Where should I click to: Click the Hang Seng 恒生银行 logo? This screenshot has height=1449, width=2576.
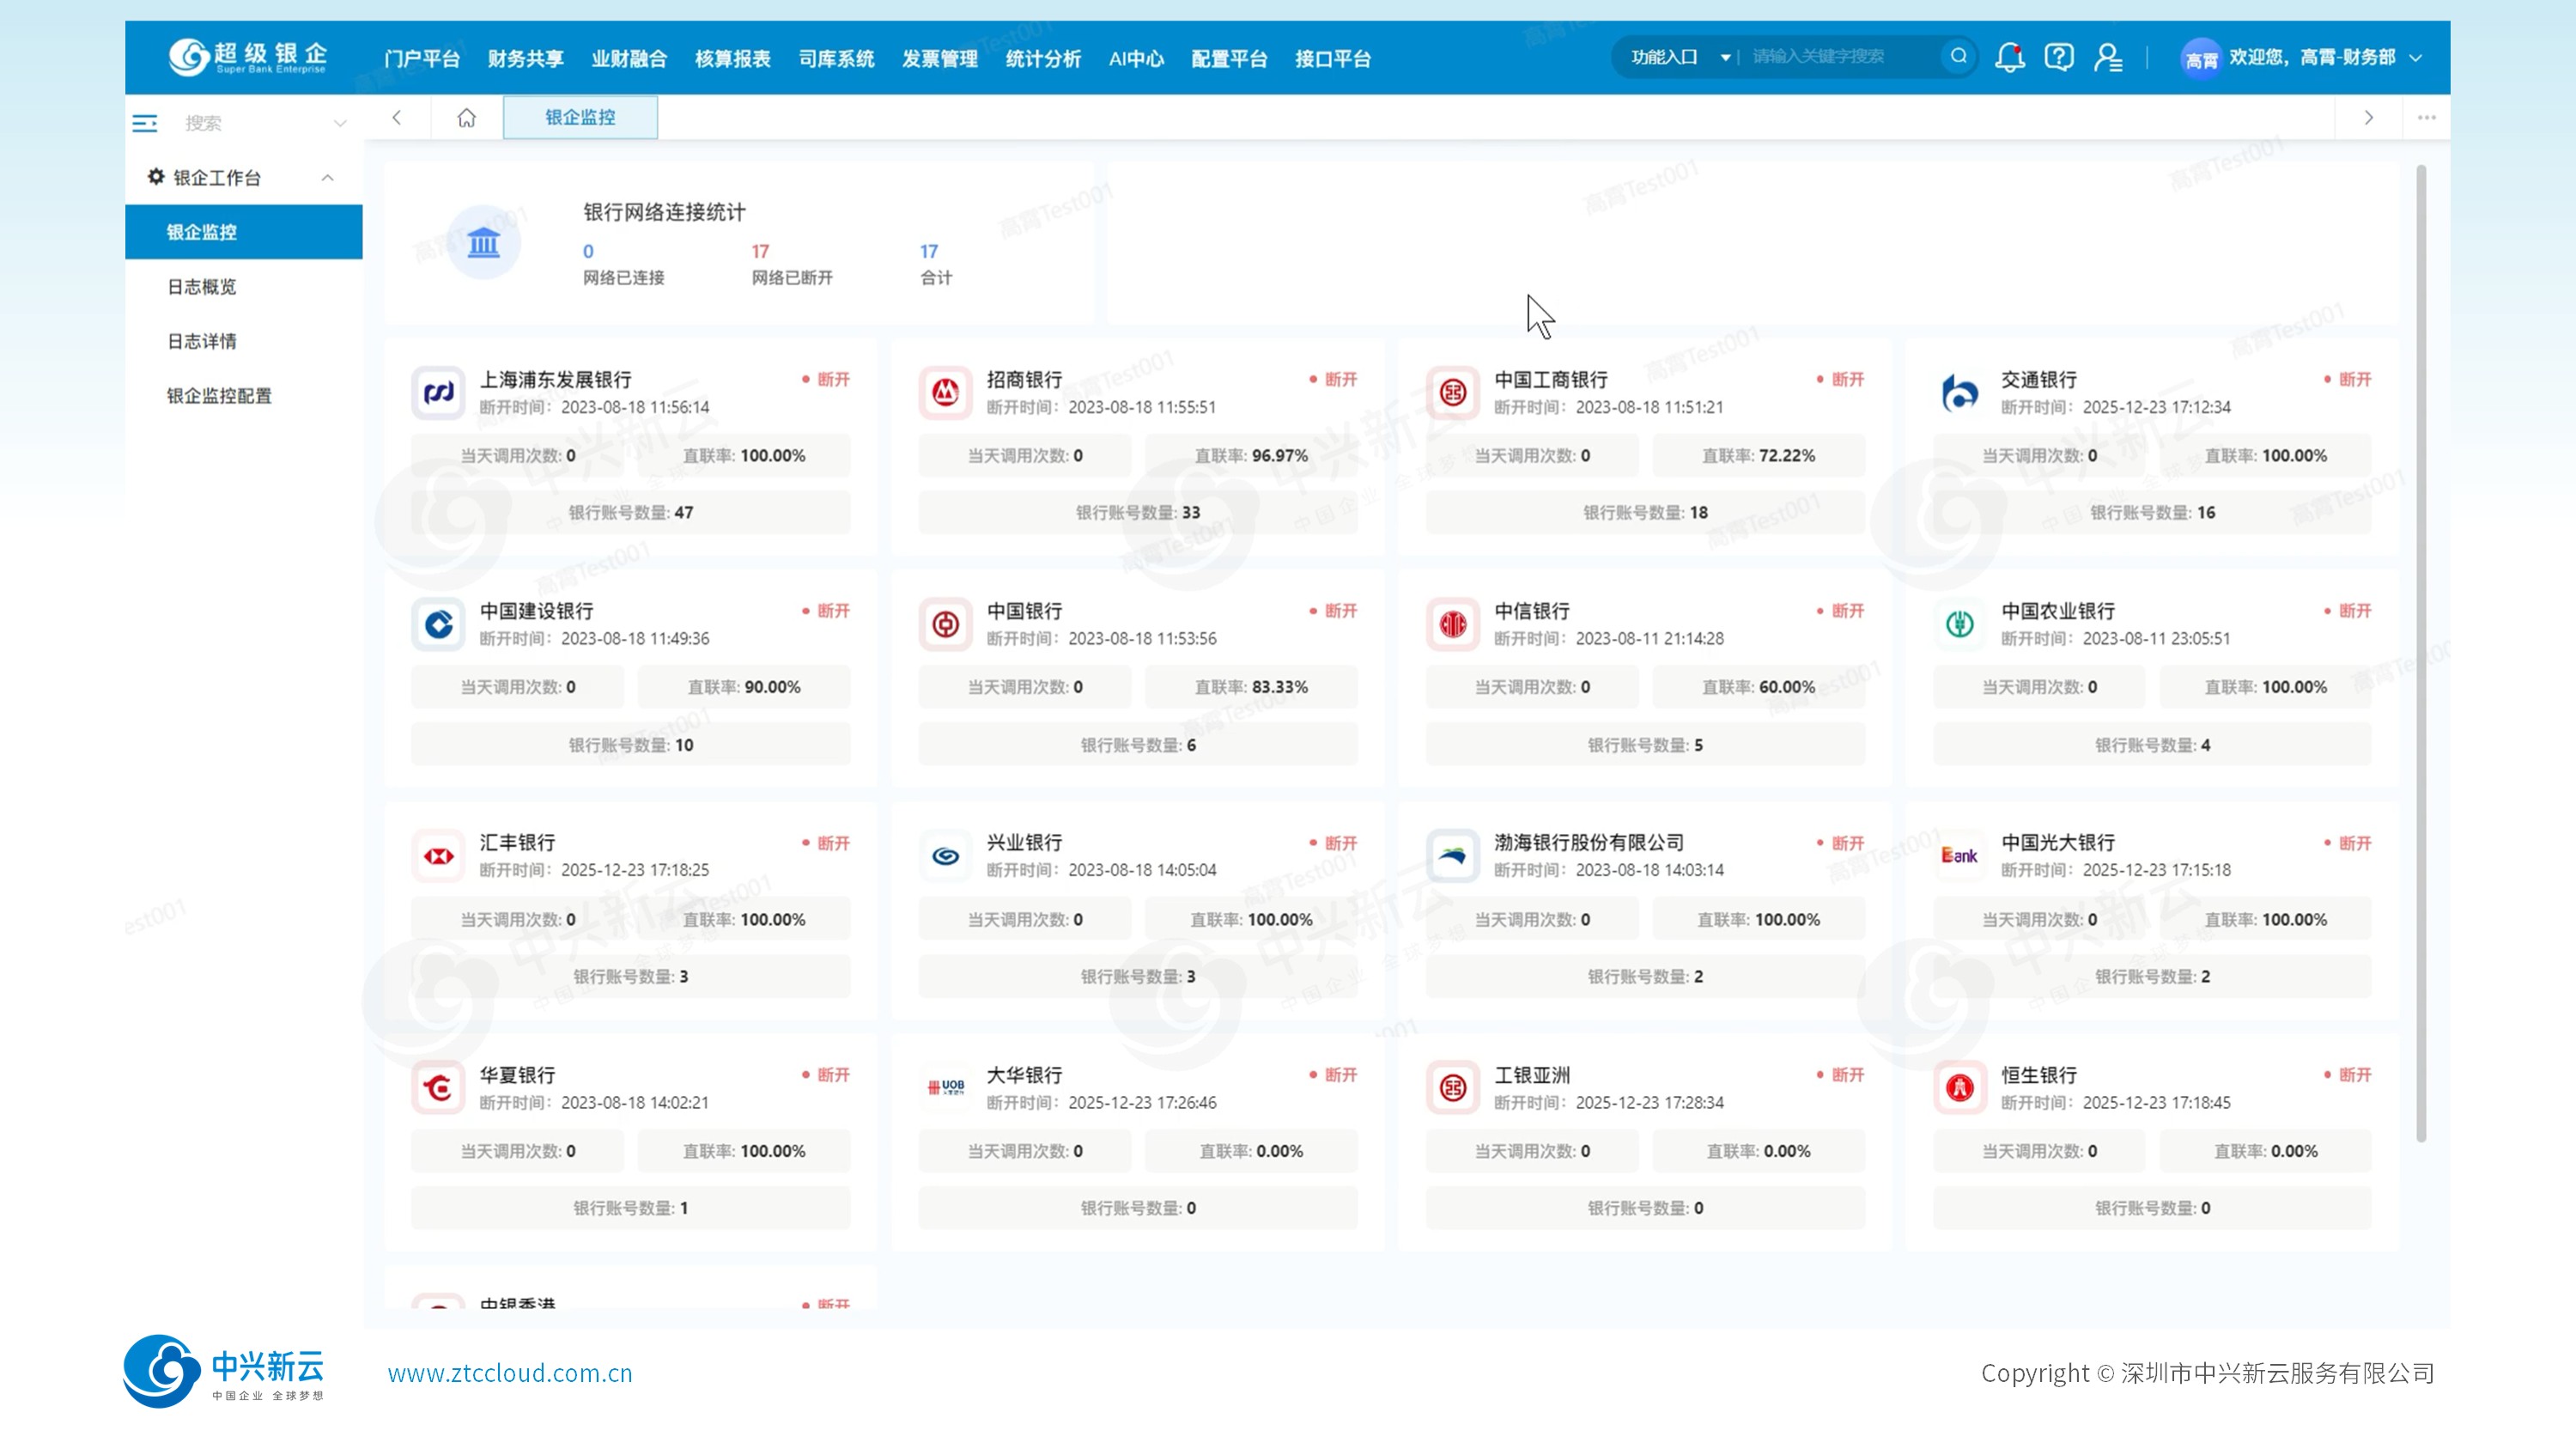coord(1959,1088)
